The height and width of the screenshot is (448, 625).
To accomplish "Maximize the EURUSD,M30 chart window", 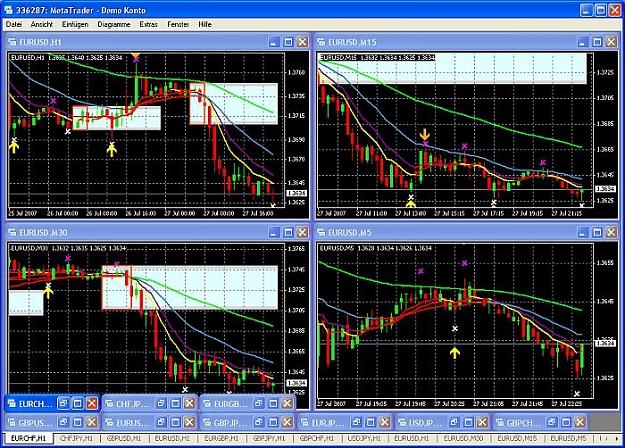I will point(289,232).
